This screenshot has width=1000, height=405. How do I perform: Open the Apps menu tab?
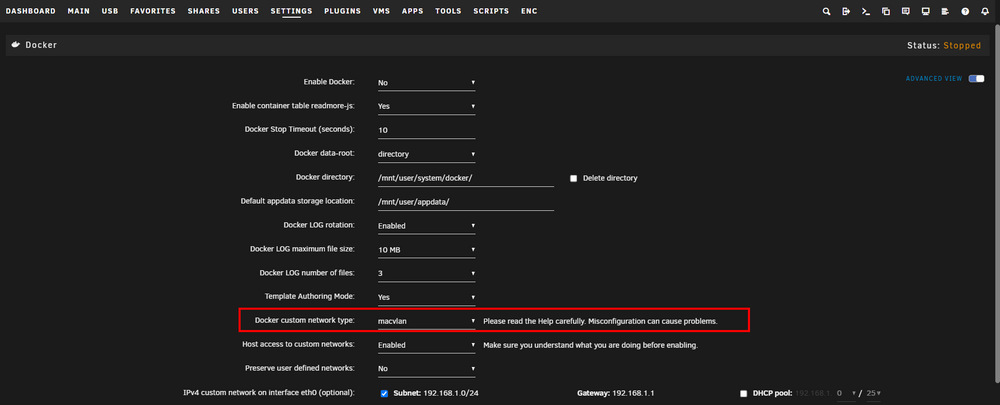[413, 11]
